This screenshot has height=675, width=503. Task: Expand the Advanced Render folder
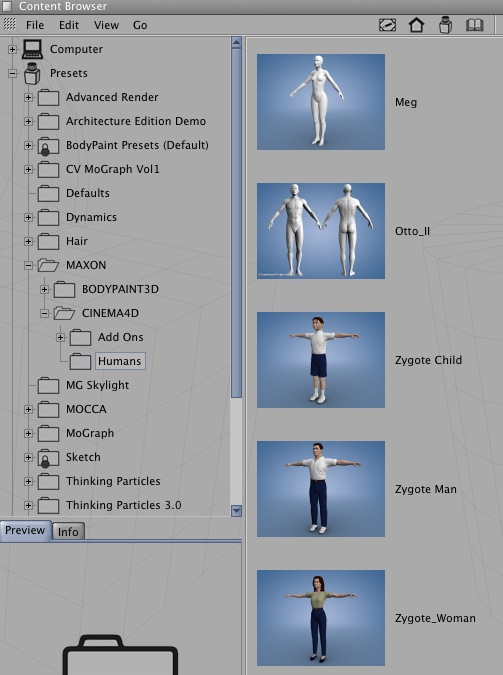point(28,98)
